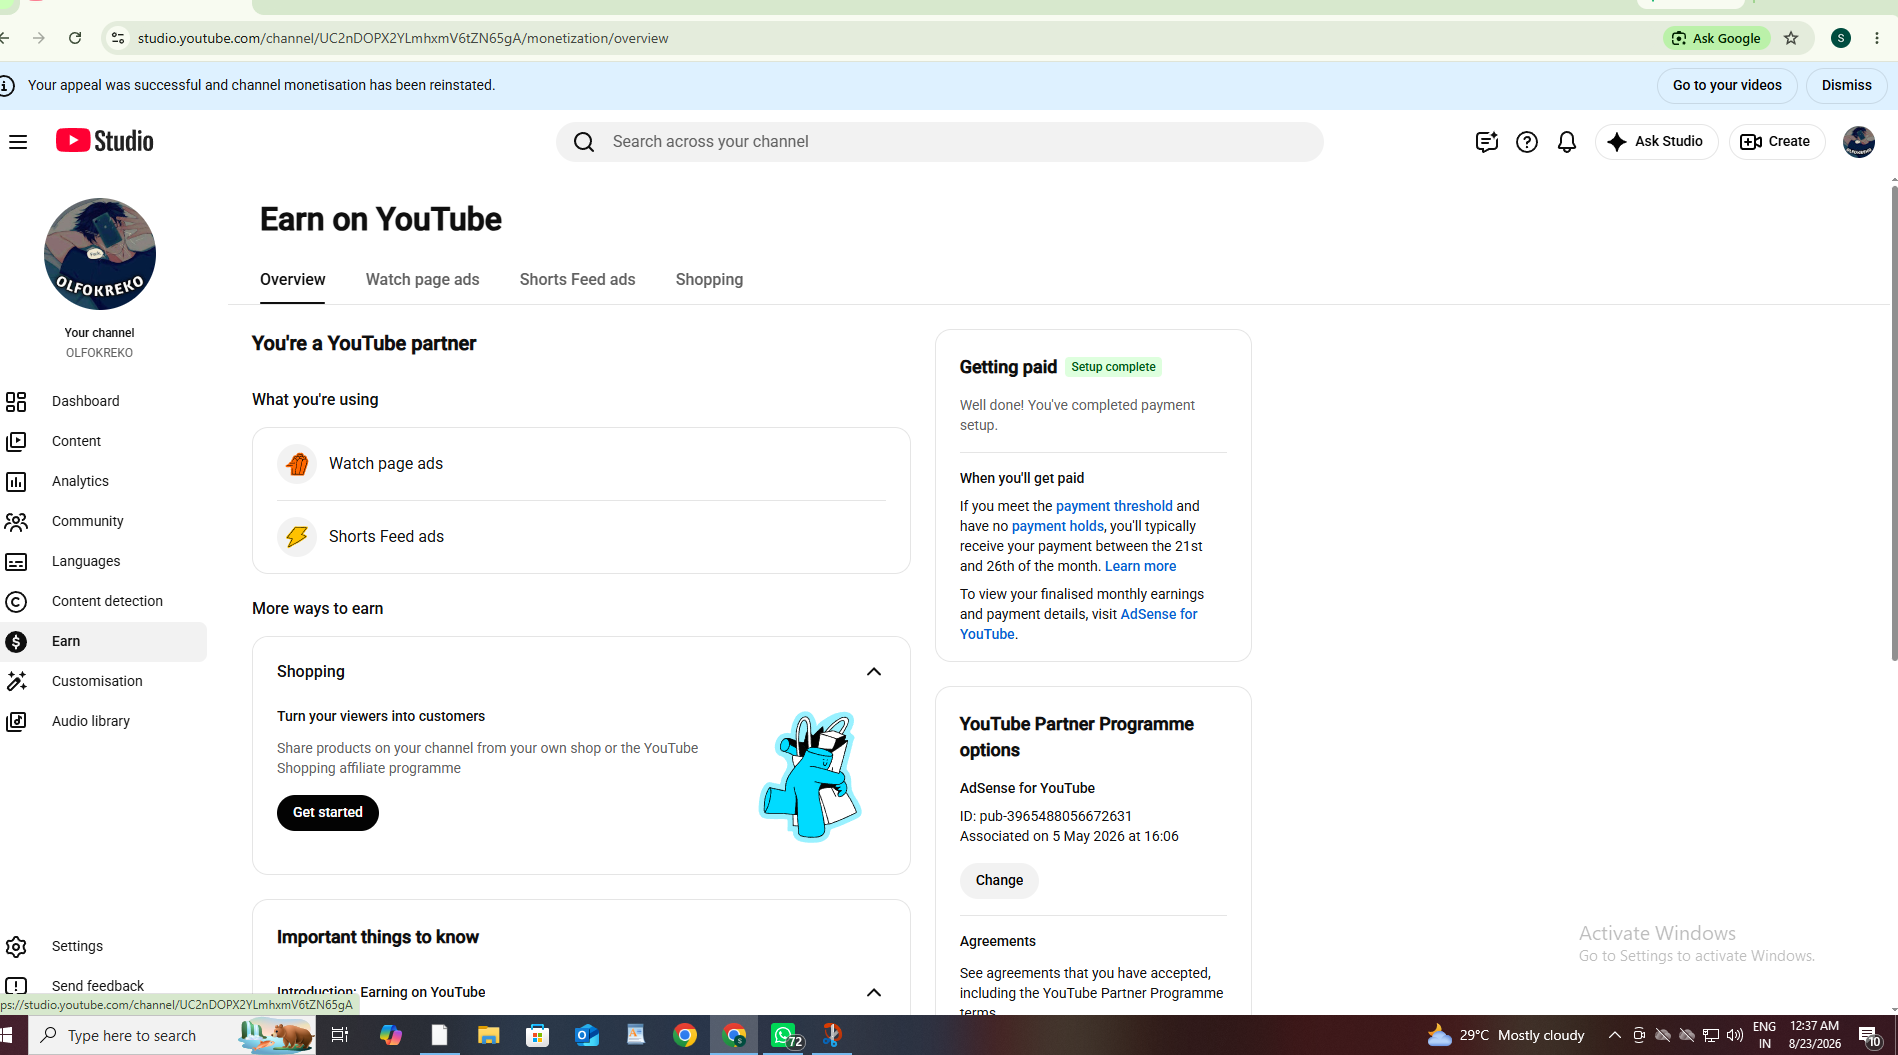The width and height of the screenshot is (1898, 1055).
Task: Open WhatsApp from taskbar
Action: click(x=785, y=1036)
